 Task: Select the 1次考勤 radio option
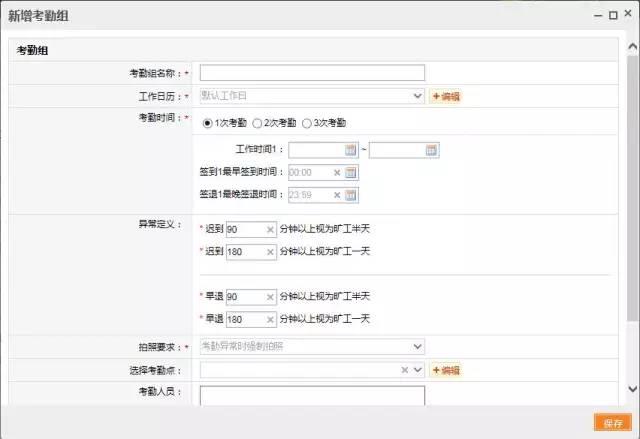coord(207,123)
